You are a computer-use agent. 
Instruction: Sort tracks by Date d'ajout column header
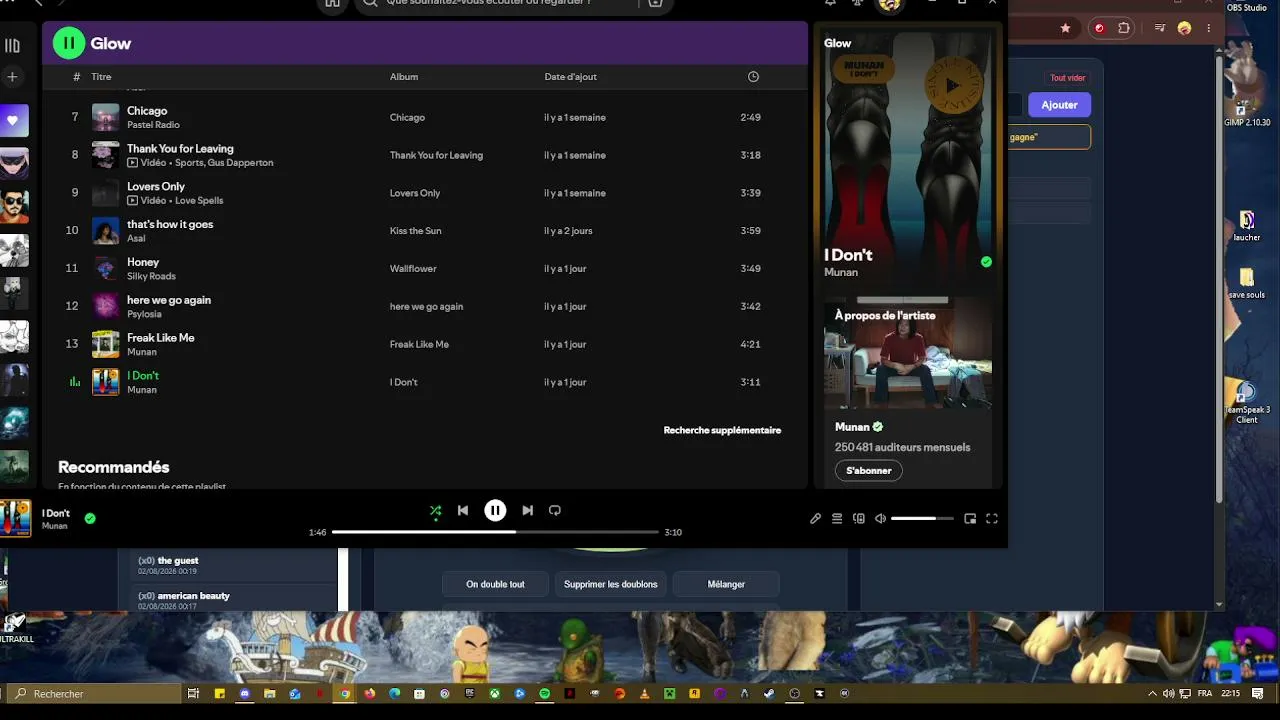[570, 77]
